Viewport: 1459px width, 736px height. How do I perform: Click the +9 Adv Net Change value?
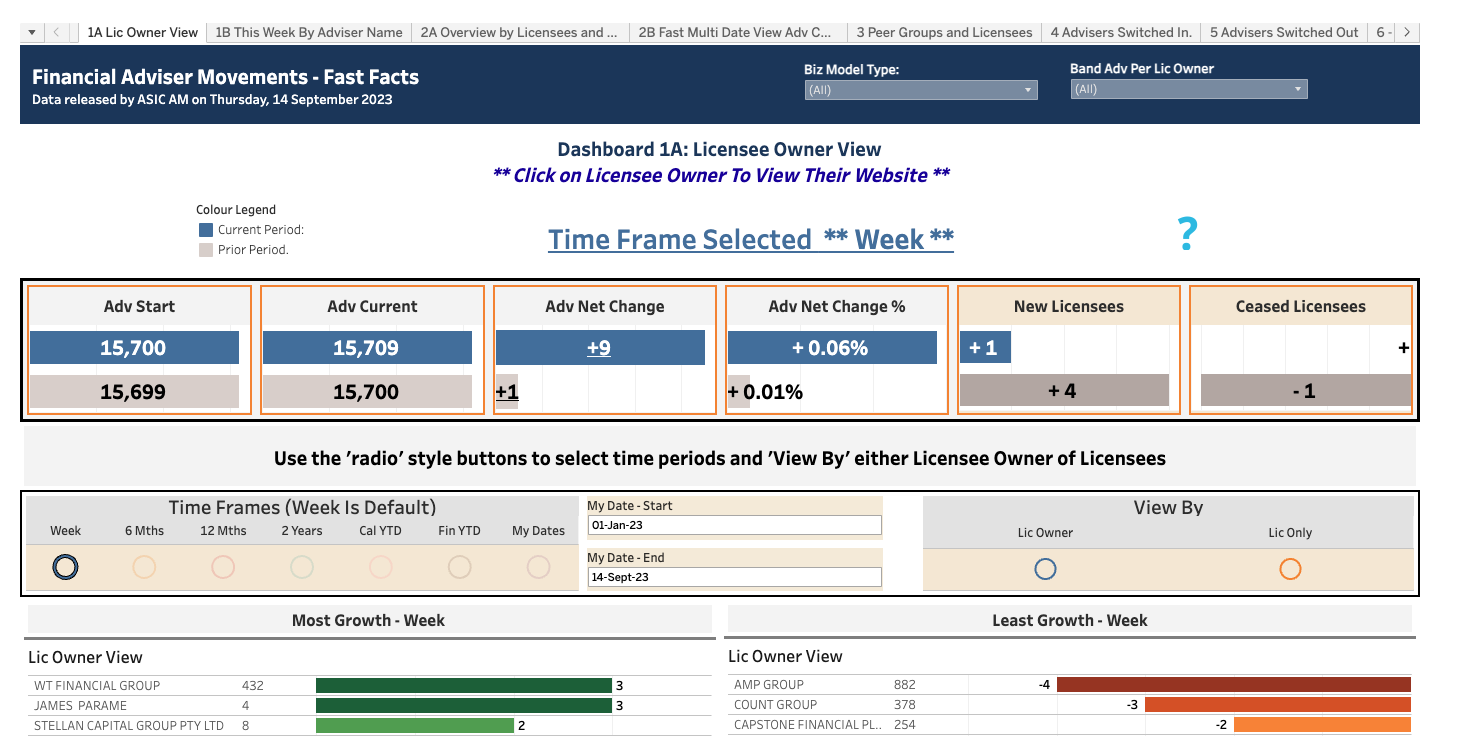600,348
